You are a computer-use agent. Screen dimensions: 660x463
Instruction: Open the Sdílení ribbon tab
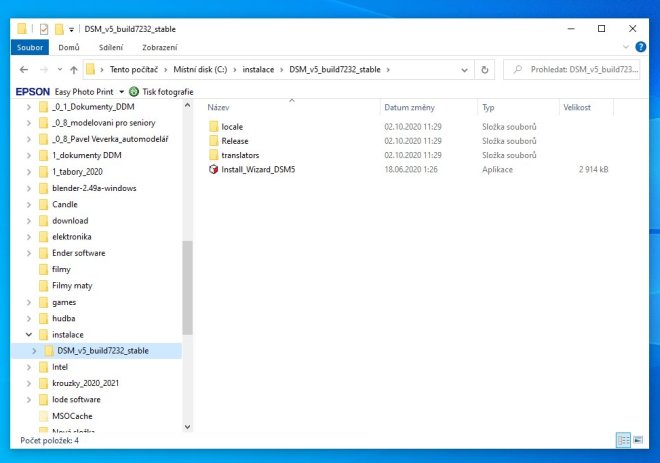click(x=111, y=47)
